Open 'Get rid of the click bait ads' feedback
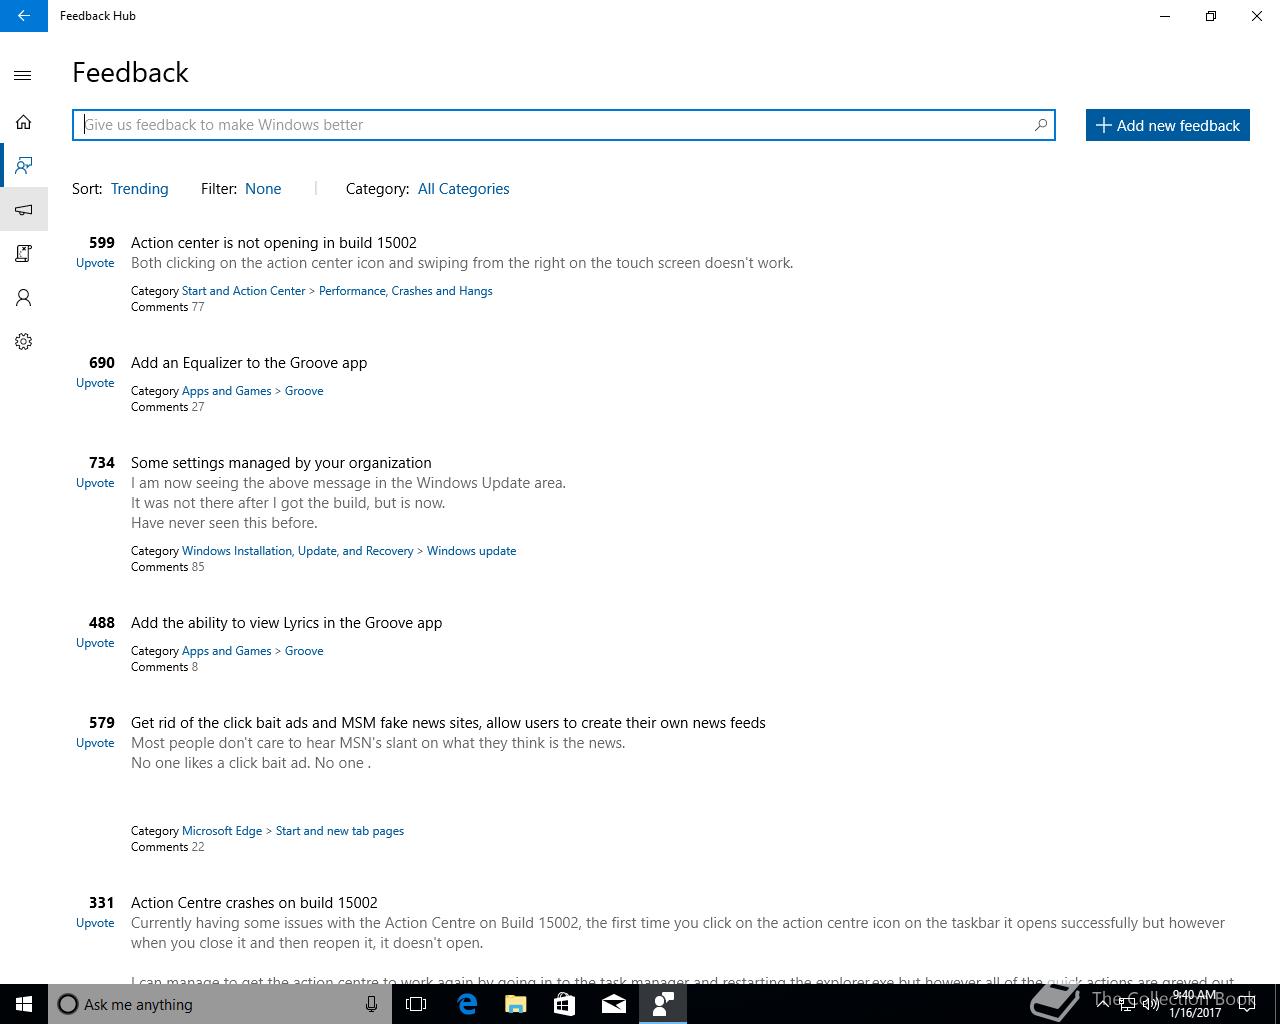 [448, 723]
